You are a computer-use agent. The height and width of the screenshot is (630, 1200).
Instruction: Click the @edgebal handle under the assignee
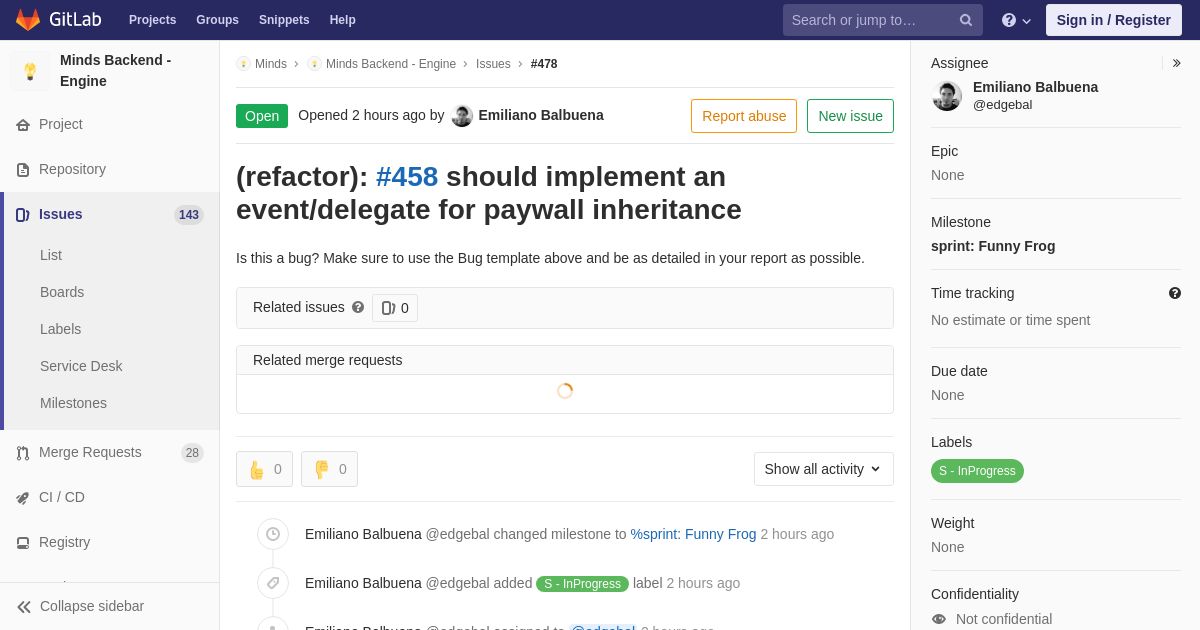coord(1003,105)
